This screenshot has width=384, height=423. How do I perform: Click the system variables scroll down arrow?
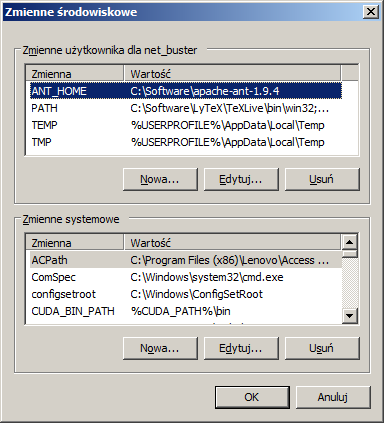(349, 315)
